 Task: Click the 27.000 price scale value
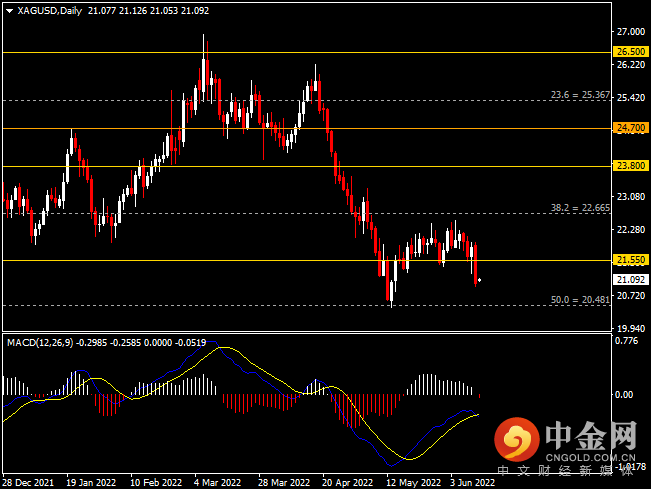[631, 32]
